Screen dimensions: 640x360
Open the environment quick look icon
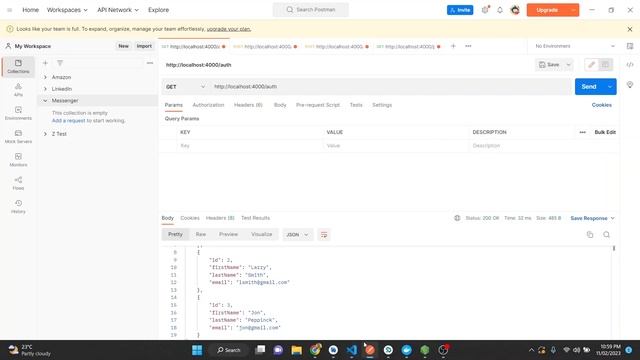[630, 46]
